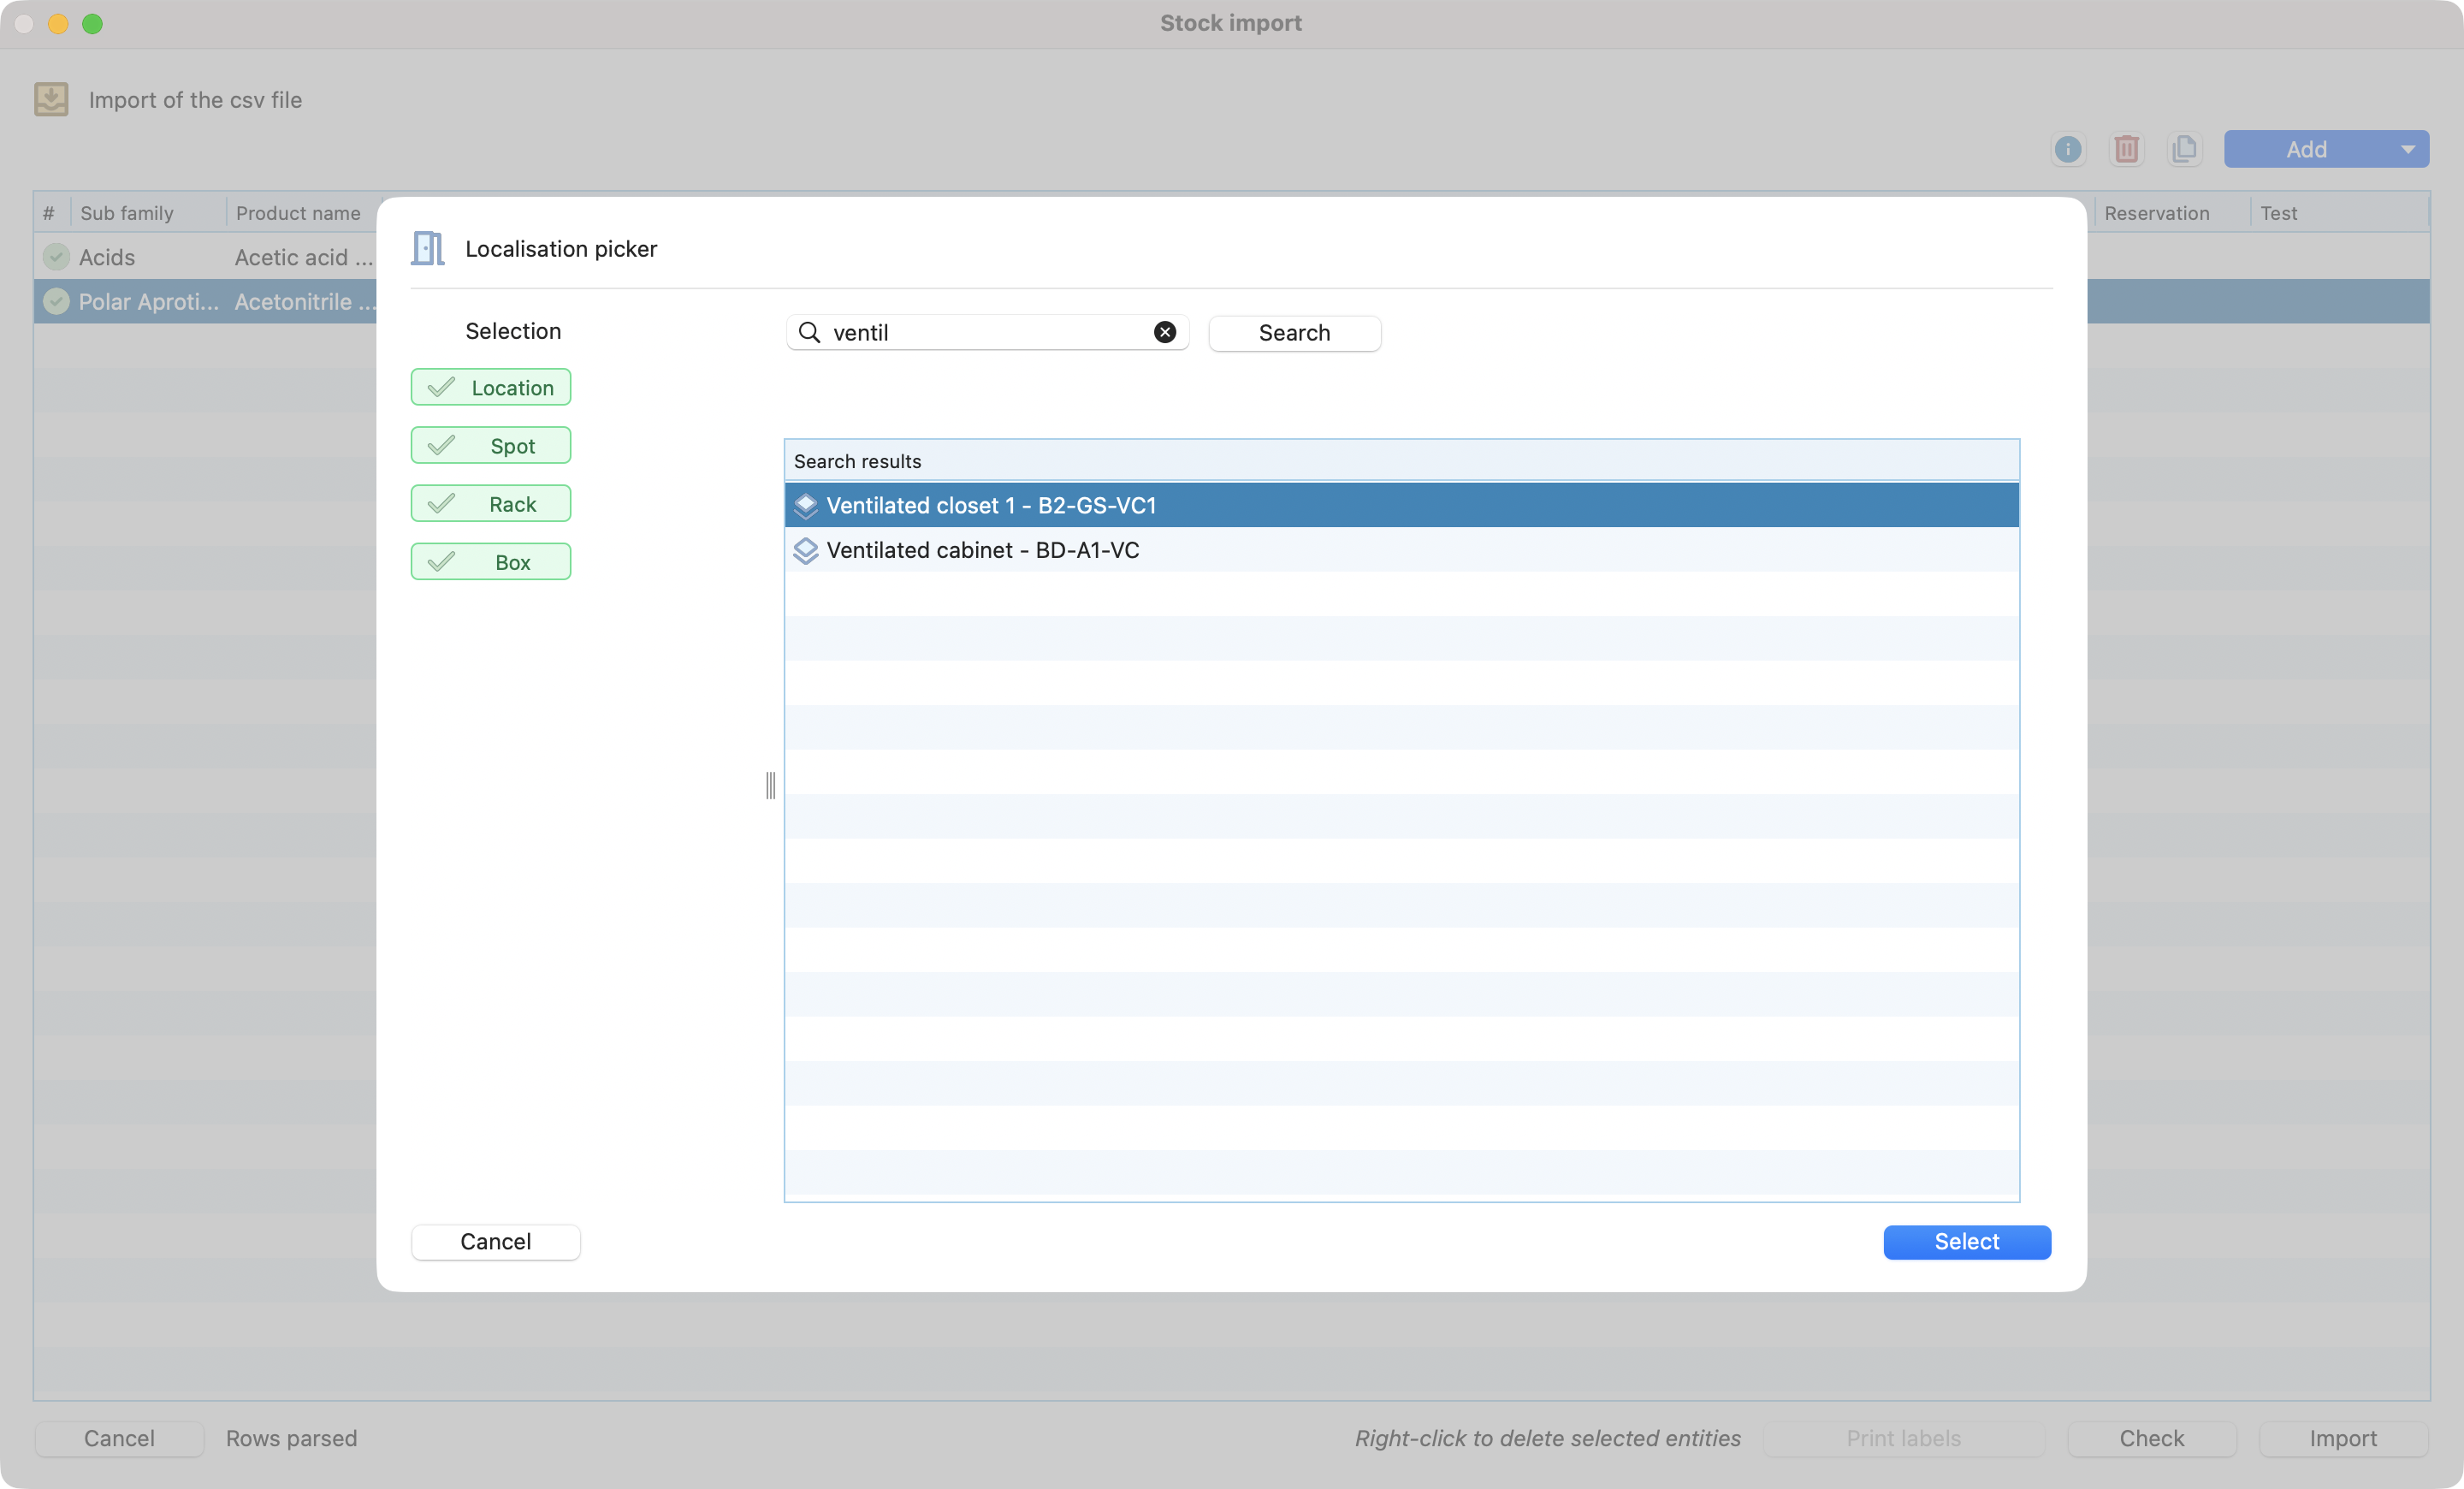Click the panel splitter drag handle

(x=770, y=785)
